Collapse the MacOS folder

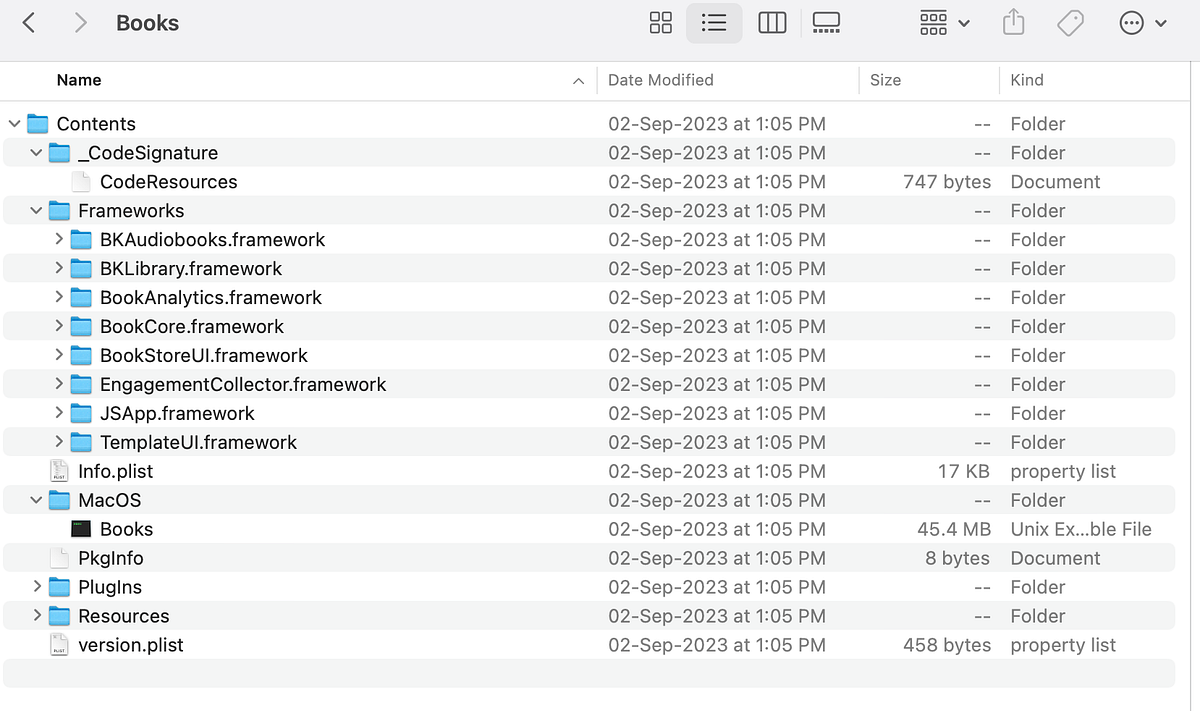coord(37,500)
